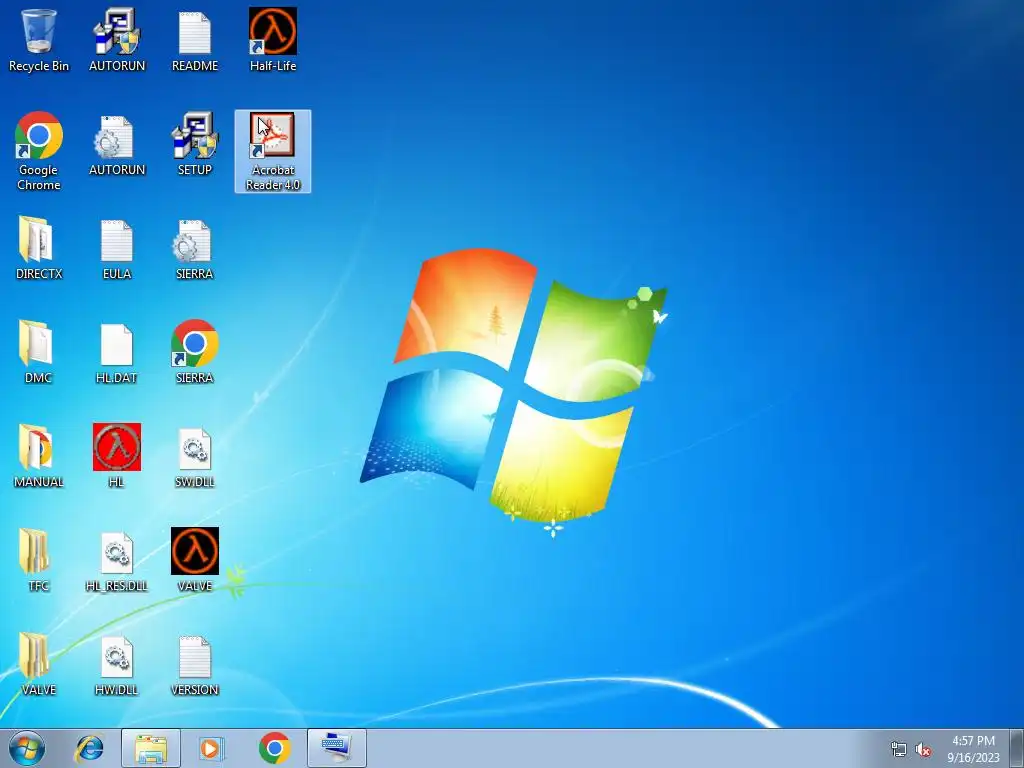Image resolution: width=1024 pixels, height=768 pixels.
Task: Select the VALVE folder icon
Action: coord(39,664)
